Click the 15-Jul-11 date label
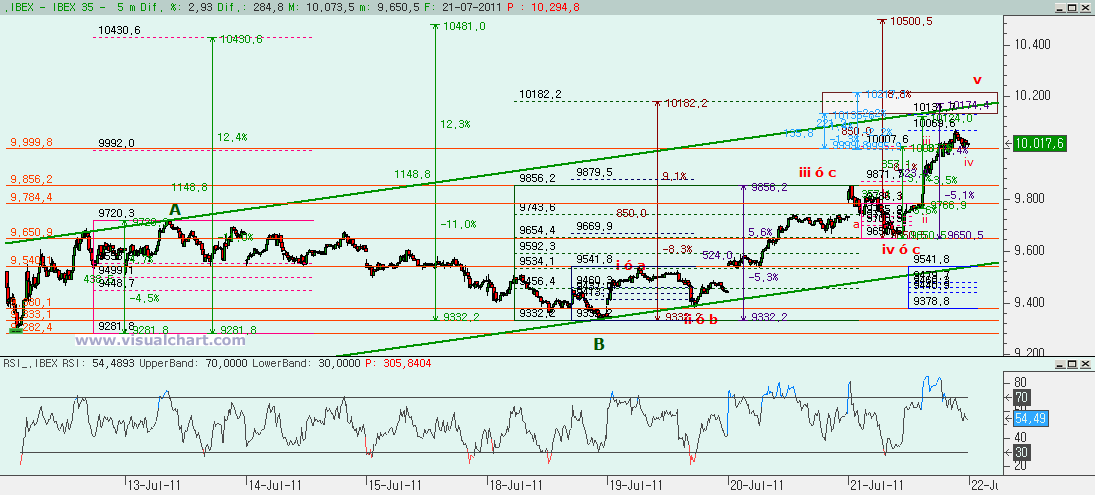Viewport: 1095px width, 495px height. click(396, 484)
